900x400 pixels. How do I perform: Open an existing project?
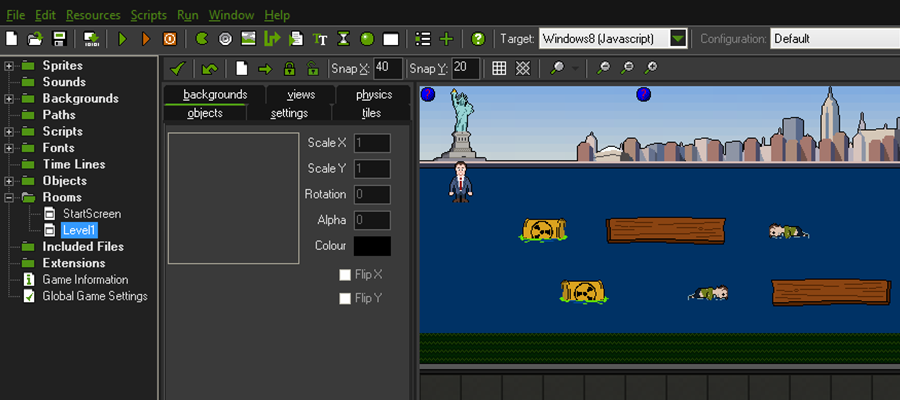pos(35,39)
